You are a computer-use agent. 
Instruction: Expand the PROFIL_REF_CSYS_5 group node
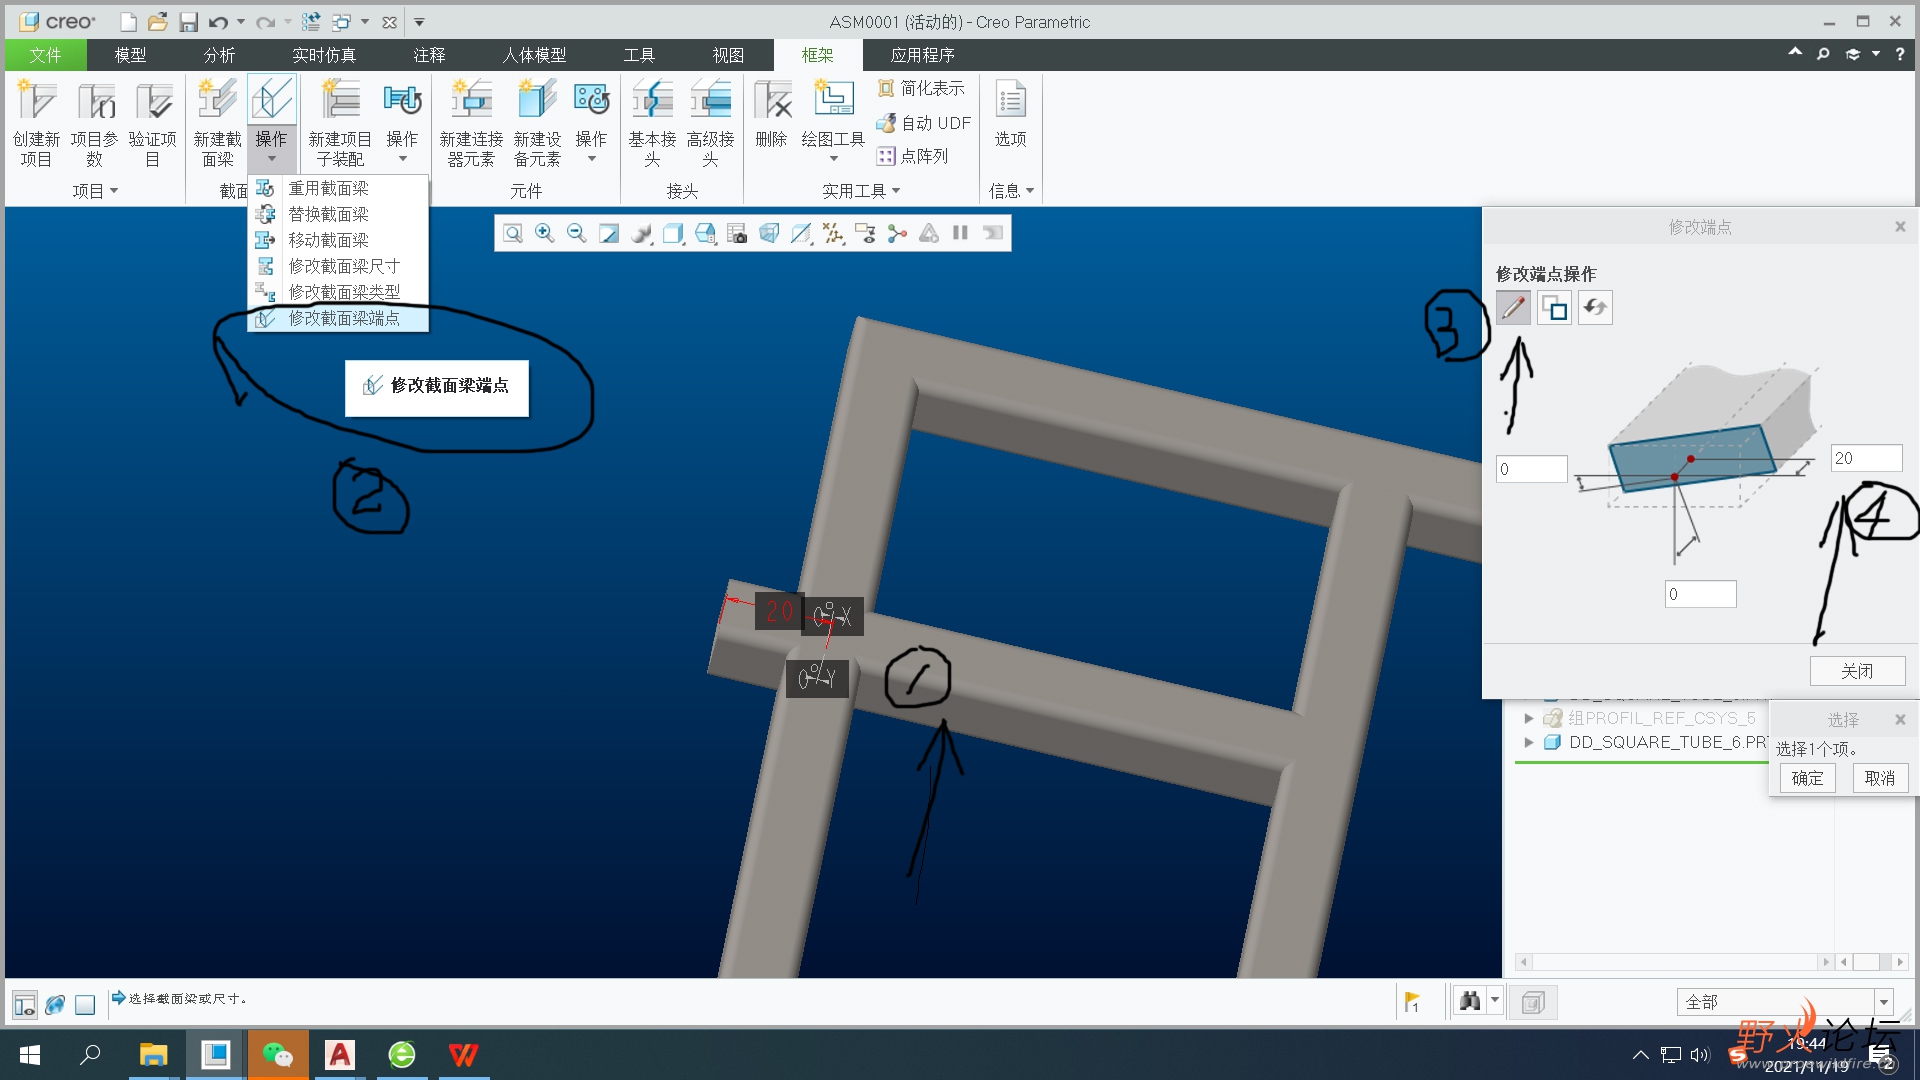(x=1528, y=718)
